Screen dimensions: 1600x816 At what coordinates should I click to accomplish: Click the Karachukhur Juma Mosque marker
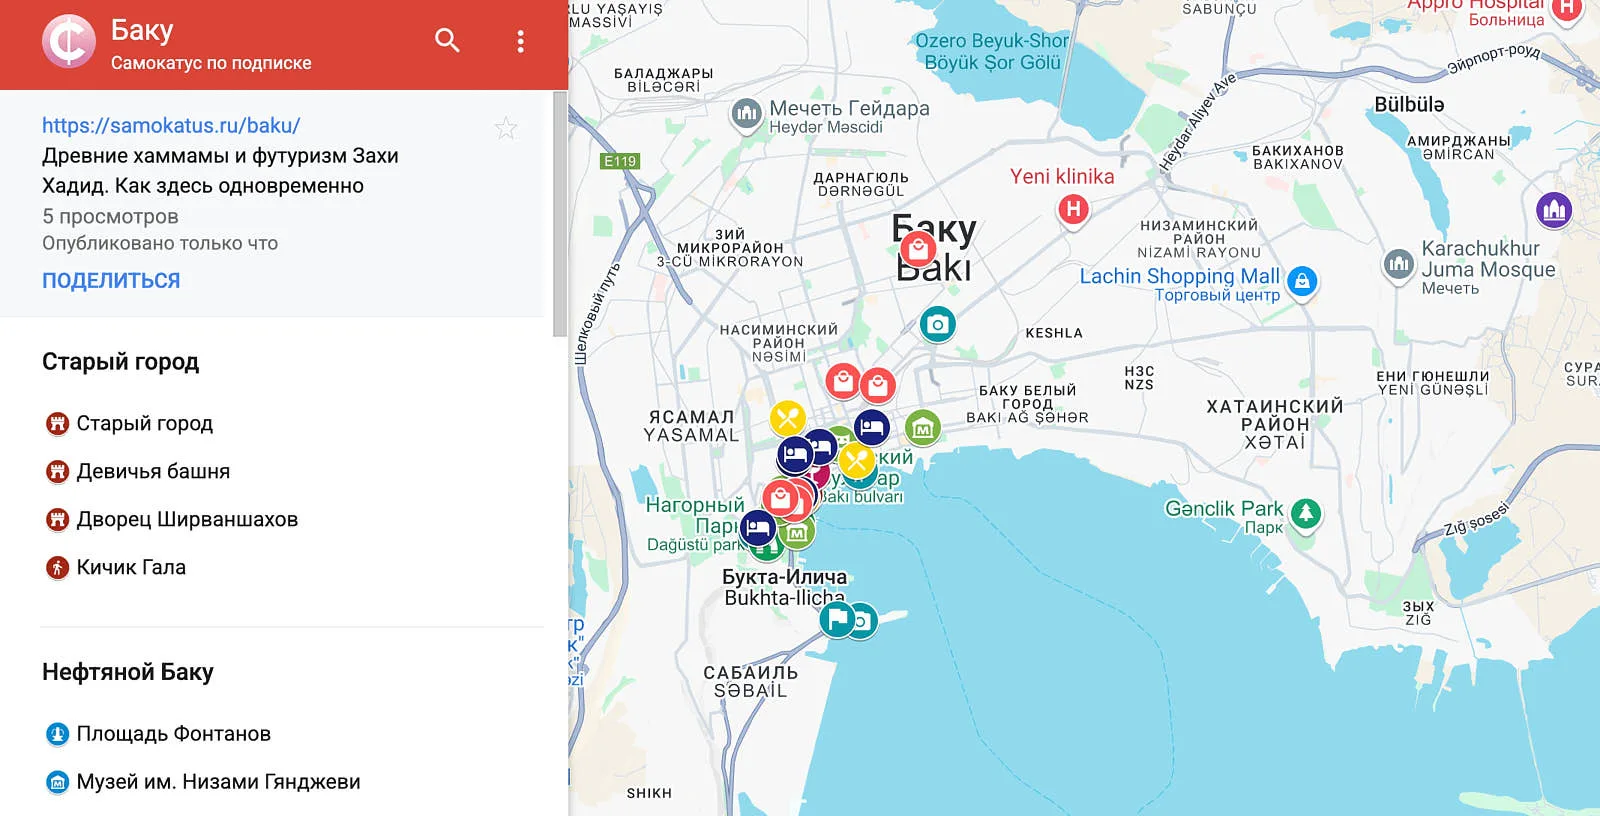tap(1398, 264)
